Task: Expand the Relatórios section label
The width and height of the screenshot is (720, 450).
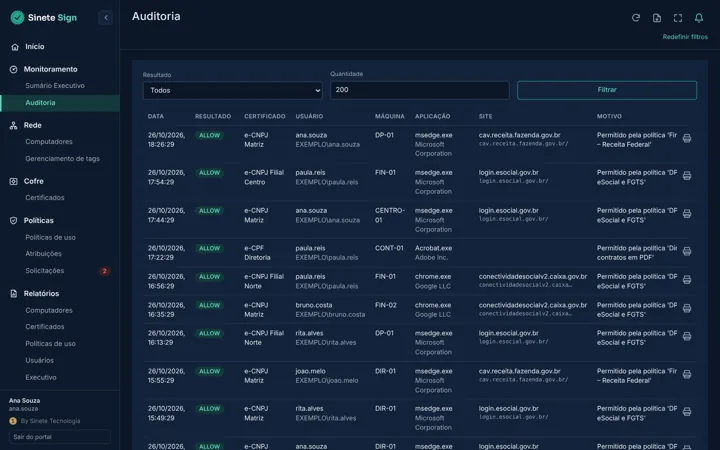Action: click(41, 293)
